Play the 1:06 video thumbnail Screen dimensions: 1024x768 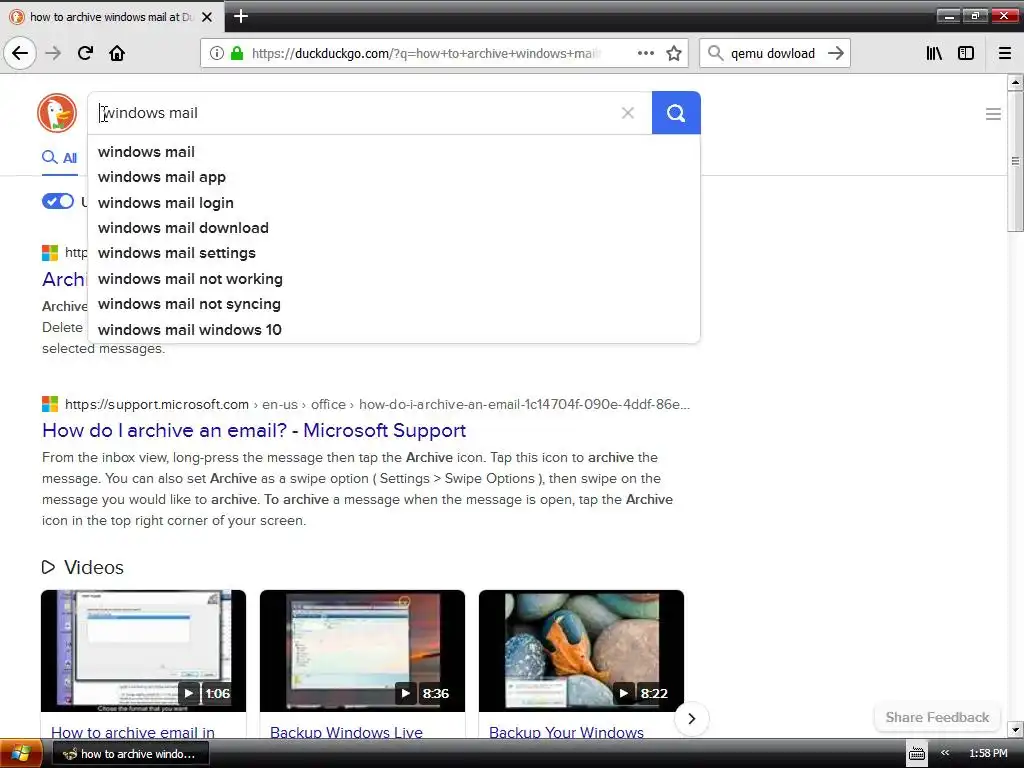coord(143,650)
